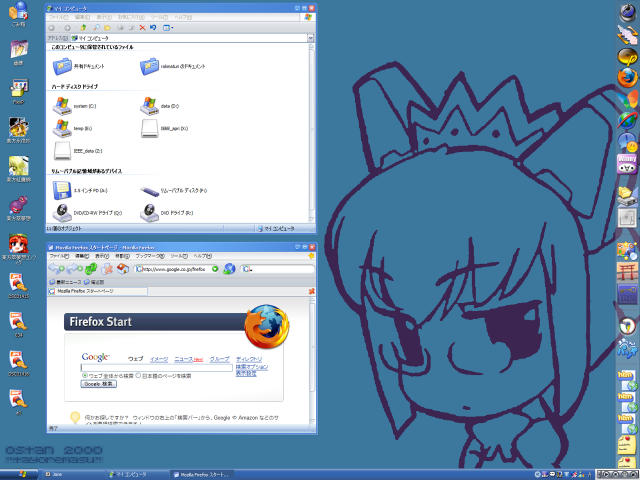Select 共有ドキュメント folder icon
Screen dimensions: 640x480
pos(62,66)
